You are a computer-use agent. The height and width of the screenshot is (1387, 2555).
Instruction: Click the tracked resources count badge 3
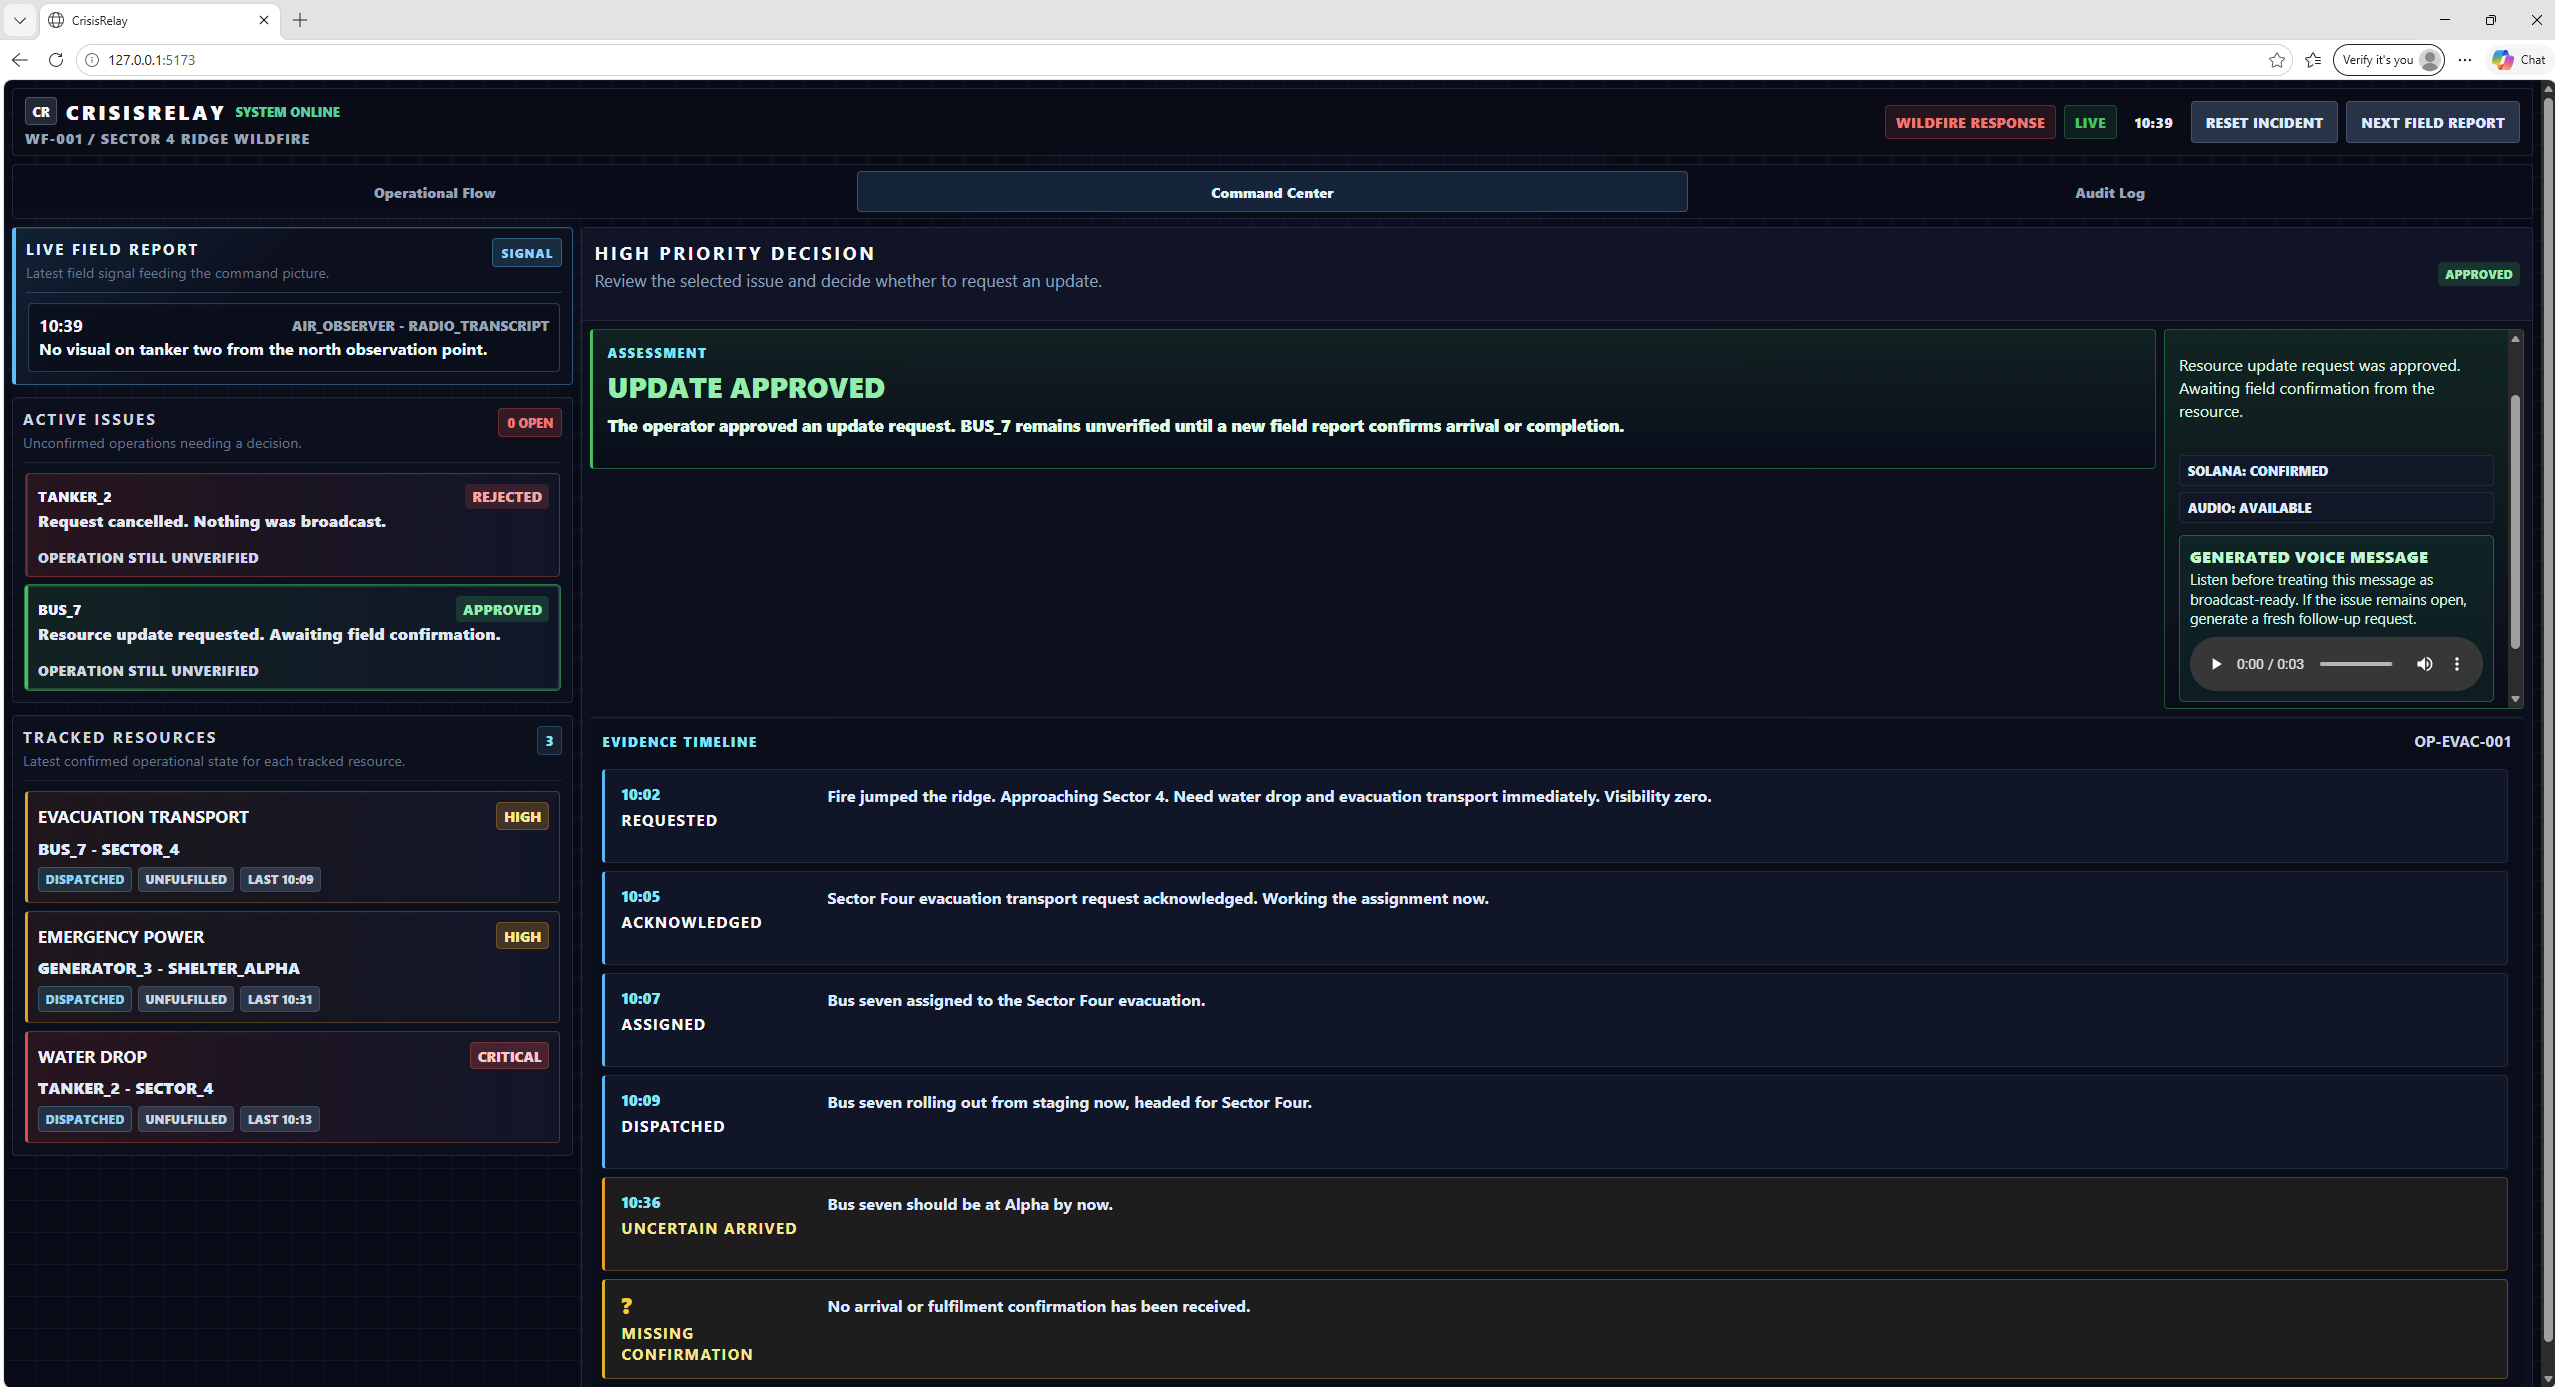[x=549, y=741]
